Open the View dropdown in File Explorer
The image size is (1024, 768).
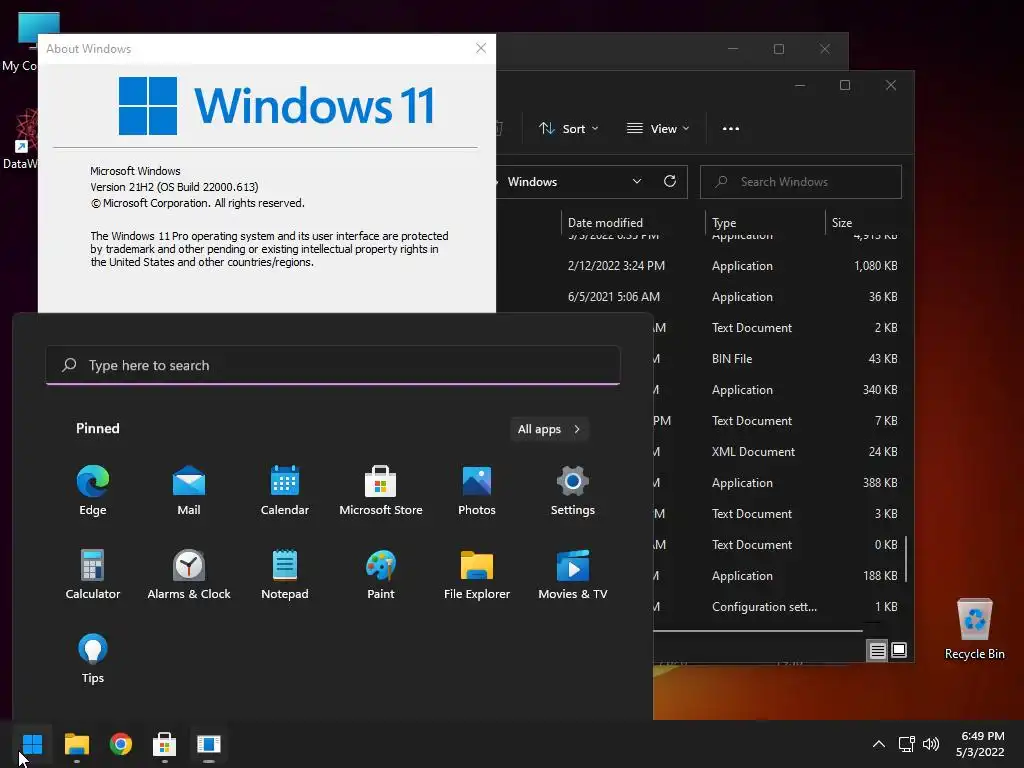(x=658, y=129)
